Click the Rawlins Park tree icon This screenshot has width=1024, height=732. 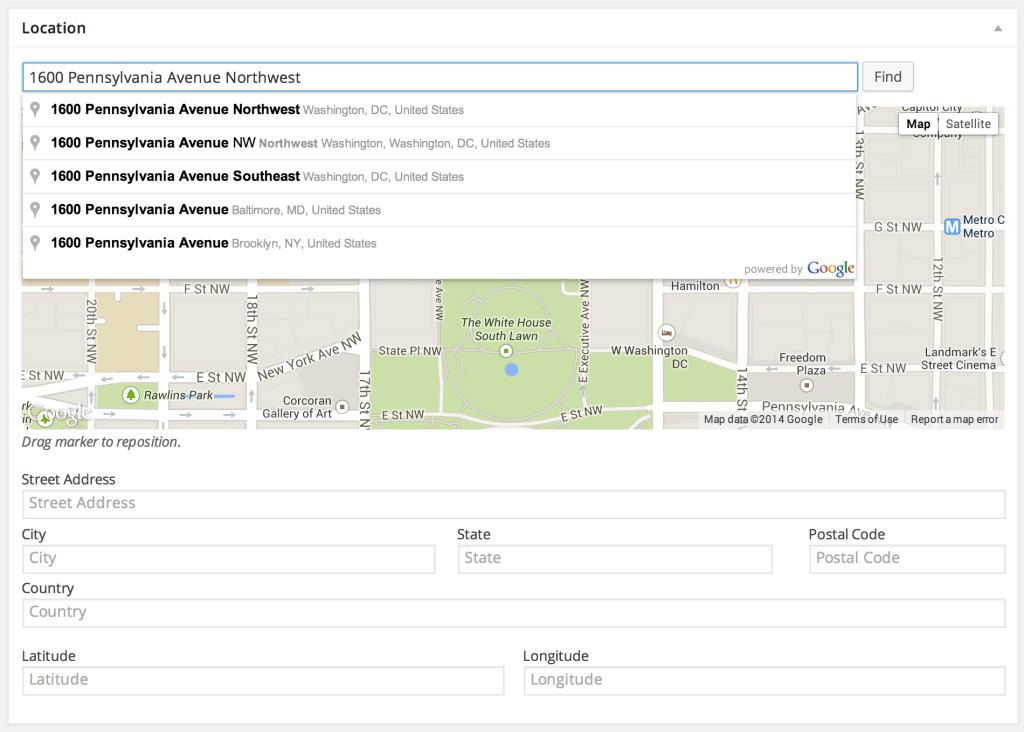tap(130, 395)
